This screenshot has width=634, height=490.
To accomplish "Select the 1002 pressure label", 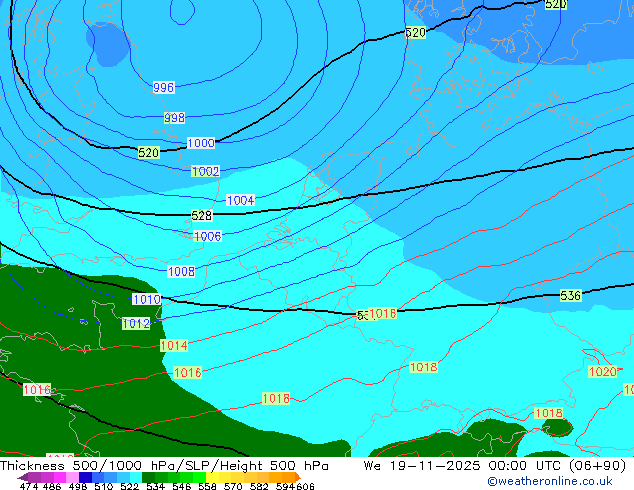I will [205, 171].
